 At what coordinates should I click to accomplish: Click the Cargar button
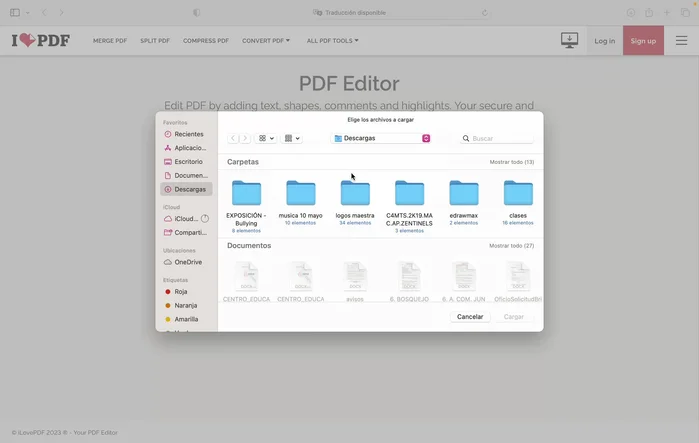(x=514, y=317)
